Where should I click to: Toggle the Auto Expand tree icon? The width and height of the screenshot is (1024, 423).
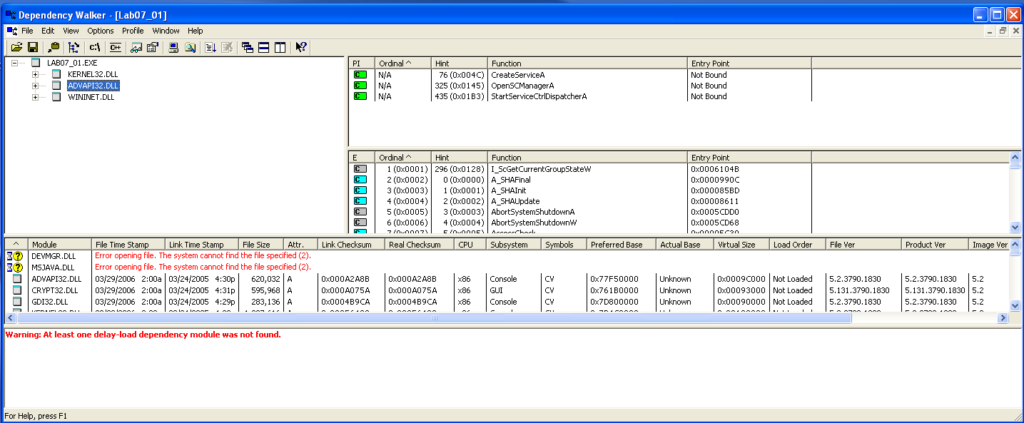(x=74, y=47)
